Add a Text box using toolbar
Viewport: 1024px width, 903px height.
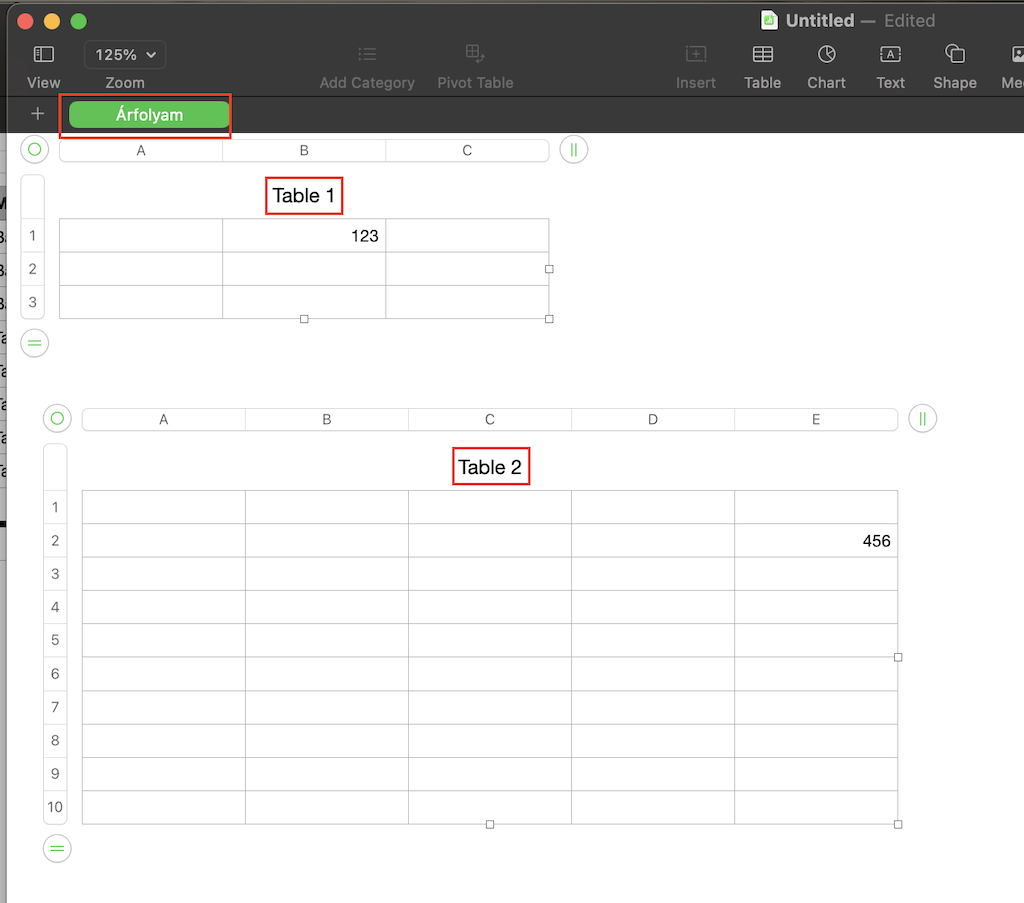(x=890, y=55)
